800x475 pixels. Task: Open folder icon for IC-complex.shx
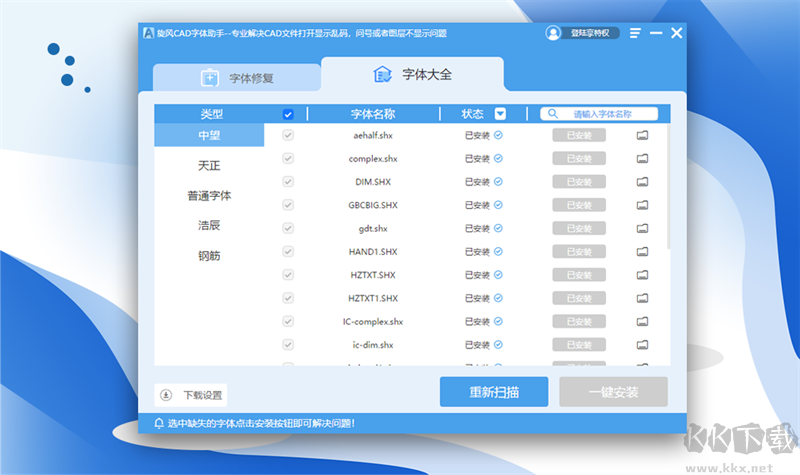point(642,321)
